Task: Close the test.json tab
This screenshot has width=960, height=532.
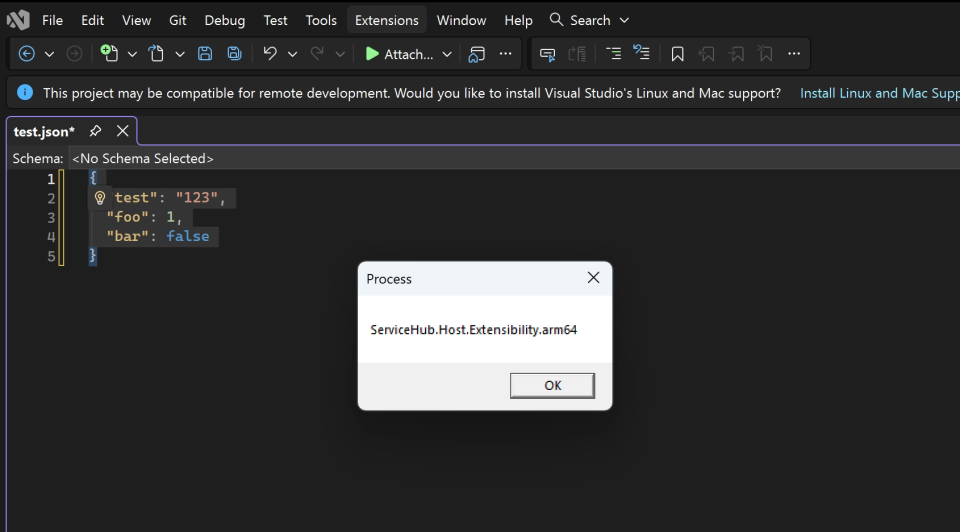Action: (122, 131)
